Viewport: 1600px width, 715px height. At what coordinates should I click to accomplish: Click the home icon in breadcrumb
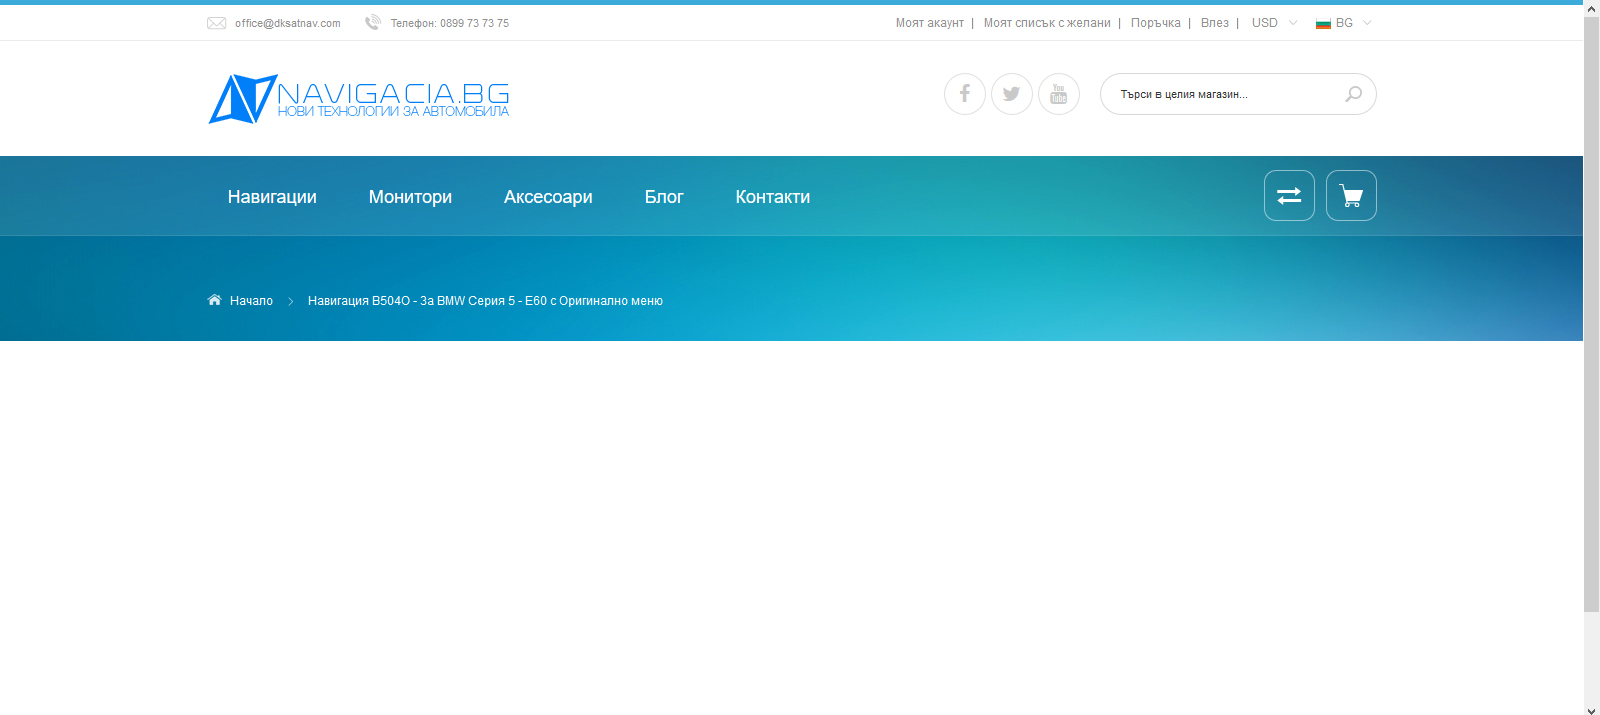[x=214, y=300]
